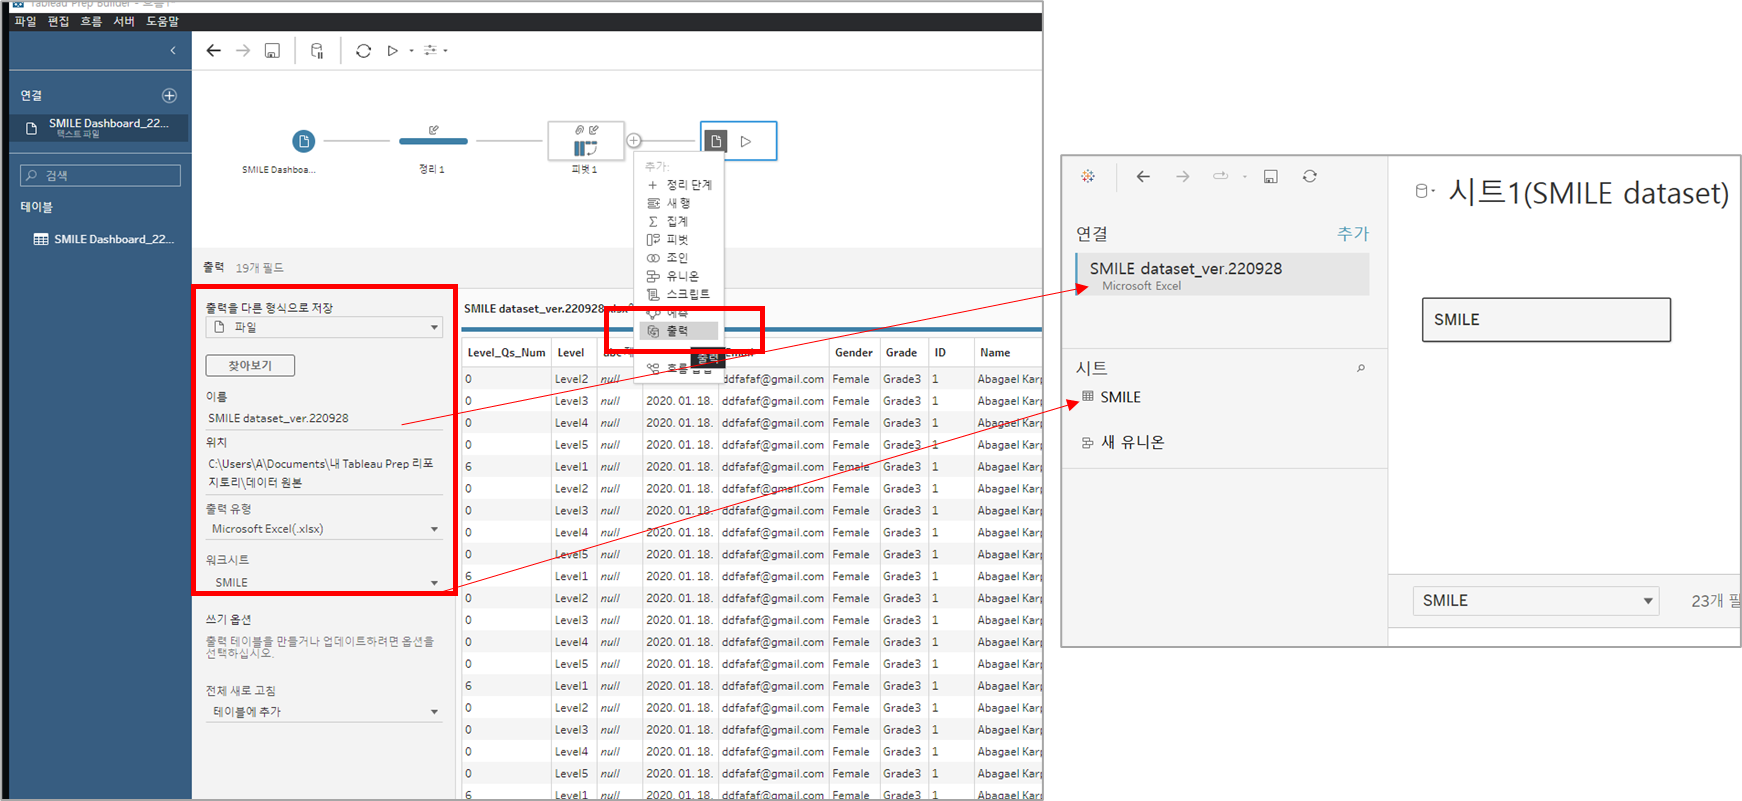
Task: Open the Microsoft Excel(.xlsx) output type dropdown
Action: coord(324,529)
